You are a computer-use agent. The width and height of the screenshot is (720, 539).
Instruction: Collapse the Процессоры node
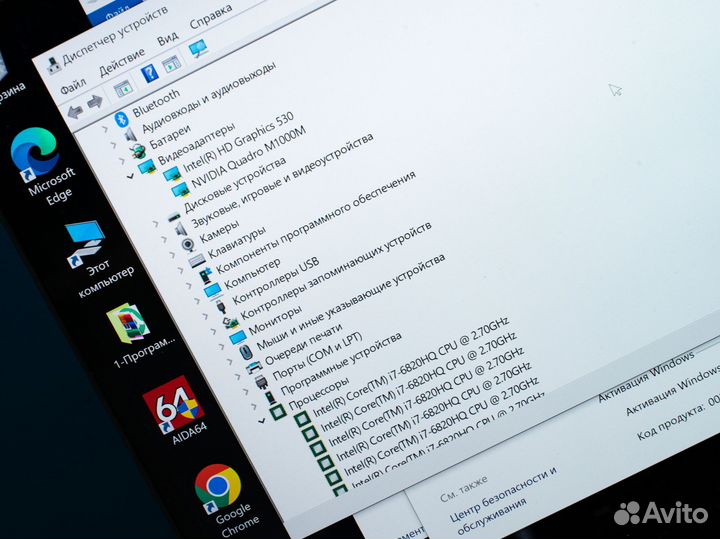262,420
